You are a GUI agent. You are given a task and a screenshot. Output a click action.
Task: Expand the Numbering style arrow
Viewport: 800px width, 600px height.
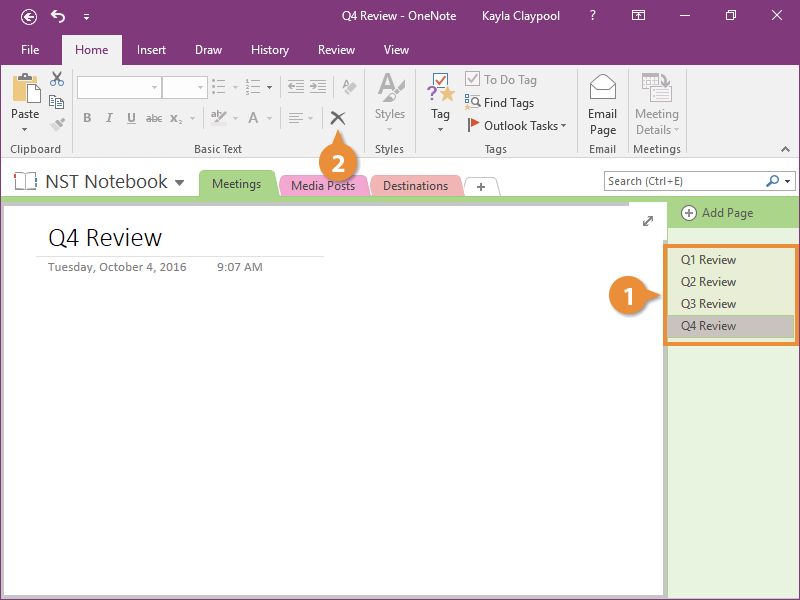(x=269, y=87)
